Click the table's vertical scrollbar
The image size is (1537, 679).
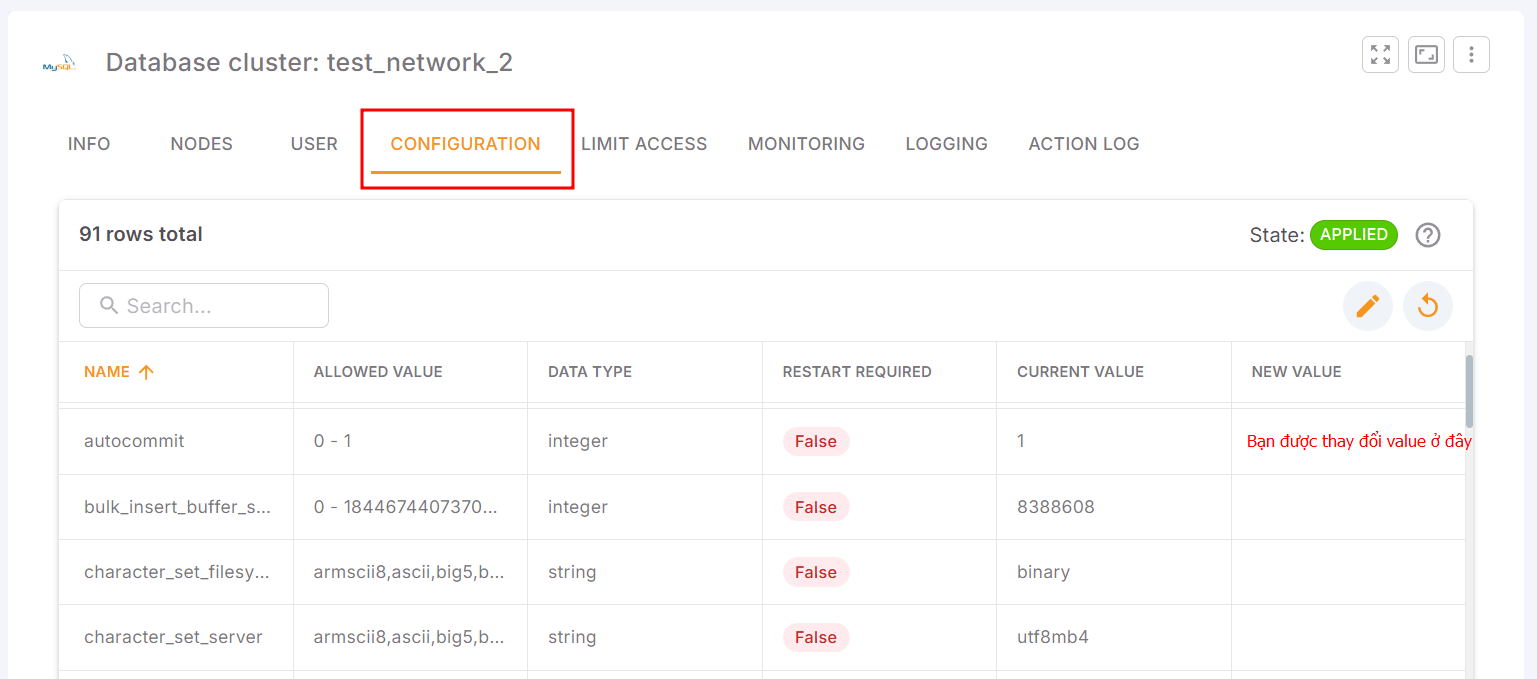[x=1469, y=391]
